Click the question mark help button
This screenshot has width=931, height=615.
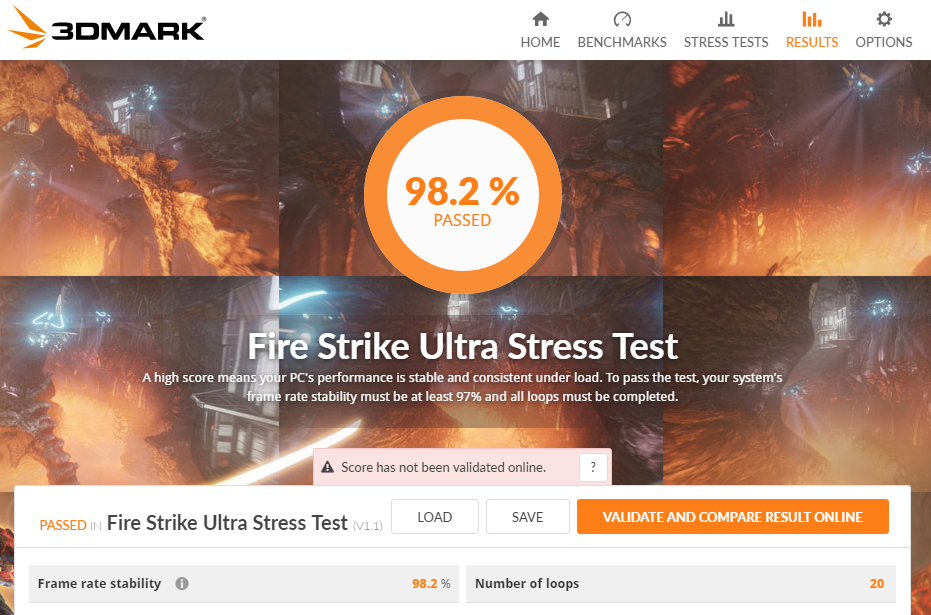pos(593,467)
